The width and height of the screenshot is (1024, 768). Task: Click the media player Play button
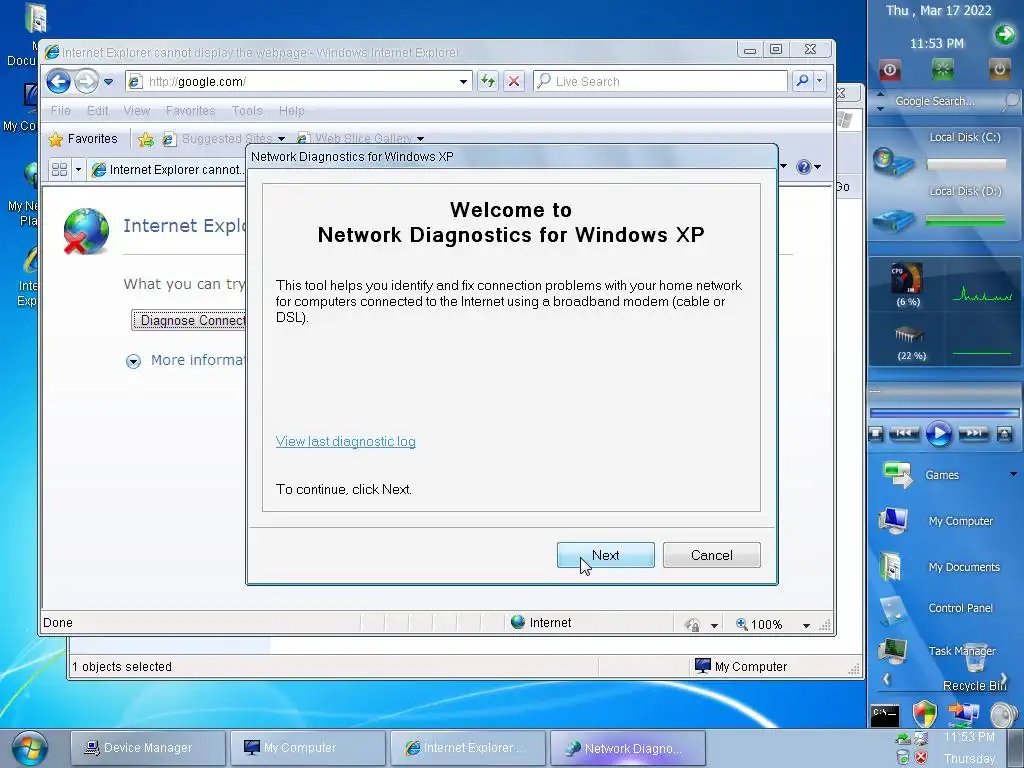tap(939, 434)
